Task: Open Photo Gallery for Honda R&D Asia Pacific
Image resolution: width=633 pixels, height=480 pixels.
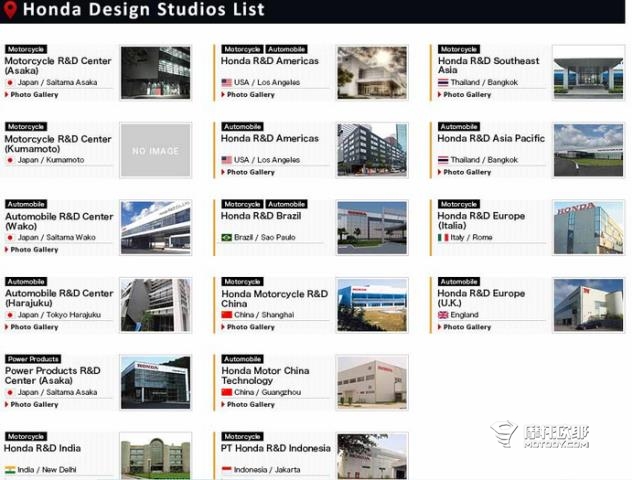Action: [x=465, y=172]
